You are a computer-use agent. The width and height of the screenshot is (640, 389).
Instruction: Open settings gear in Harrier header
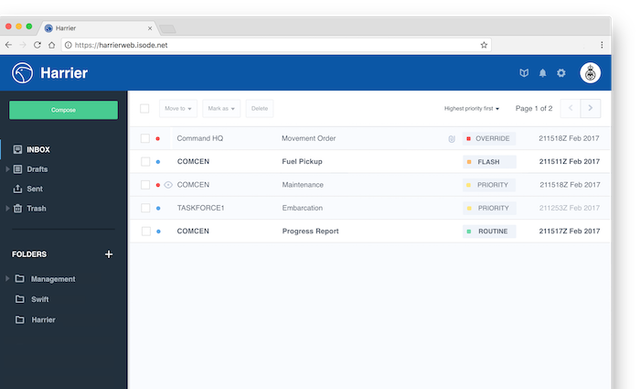[561, 73]
